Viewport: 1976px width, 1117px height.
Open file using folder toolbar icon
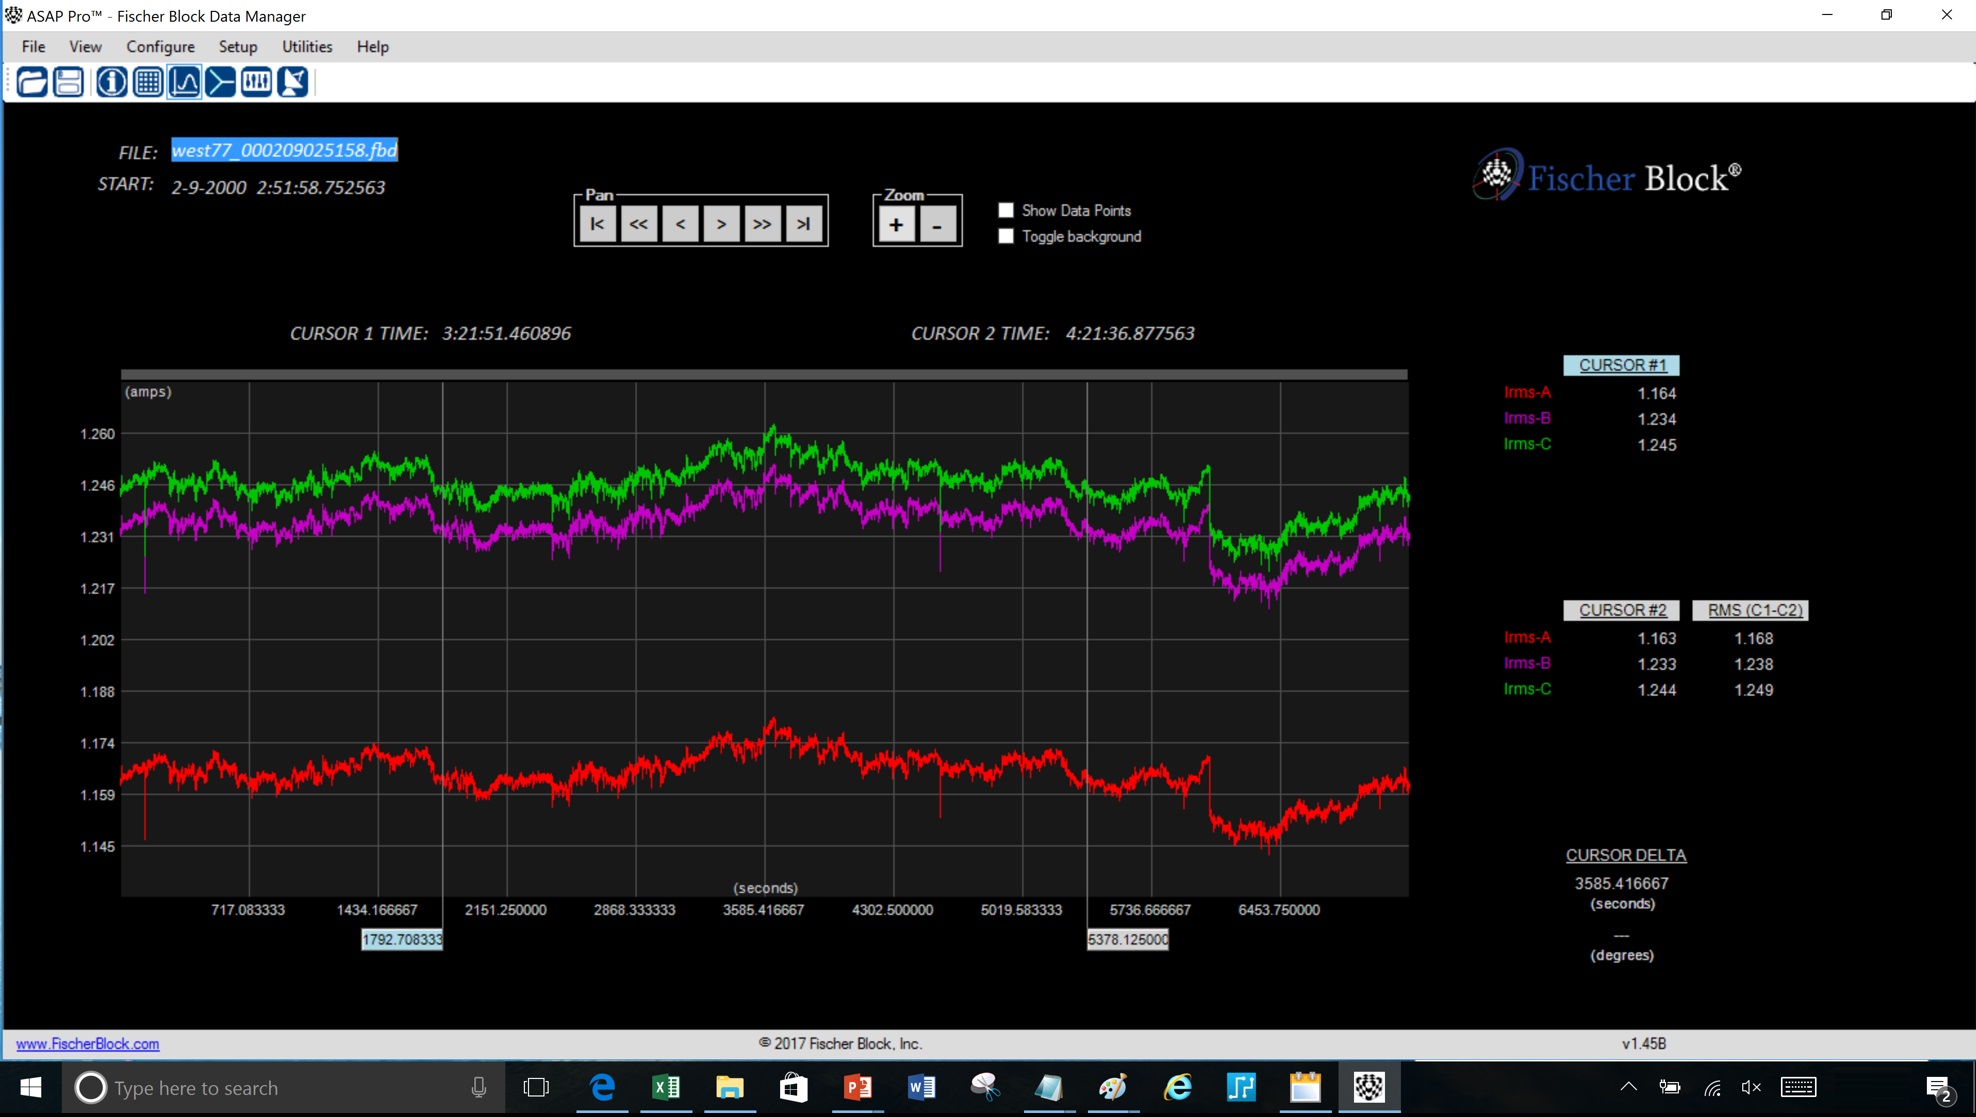pyautogui.click(x=32, y=82)
